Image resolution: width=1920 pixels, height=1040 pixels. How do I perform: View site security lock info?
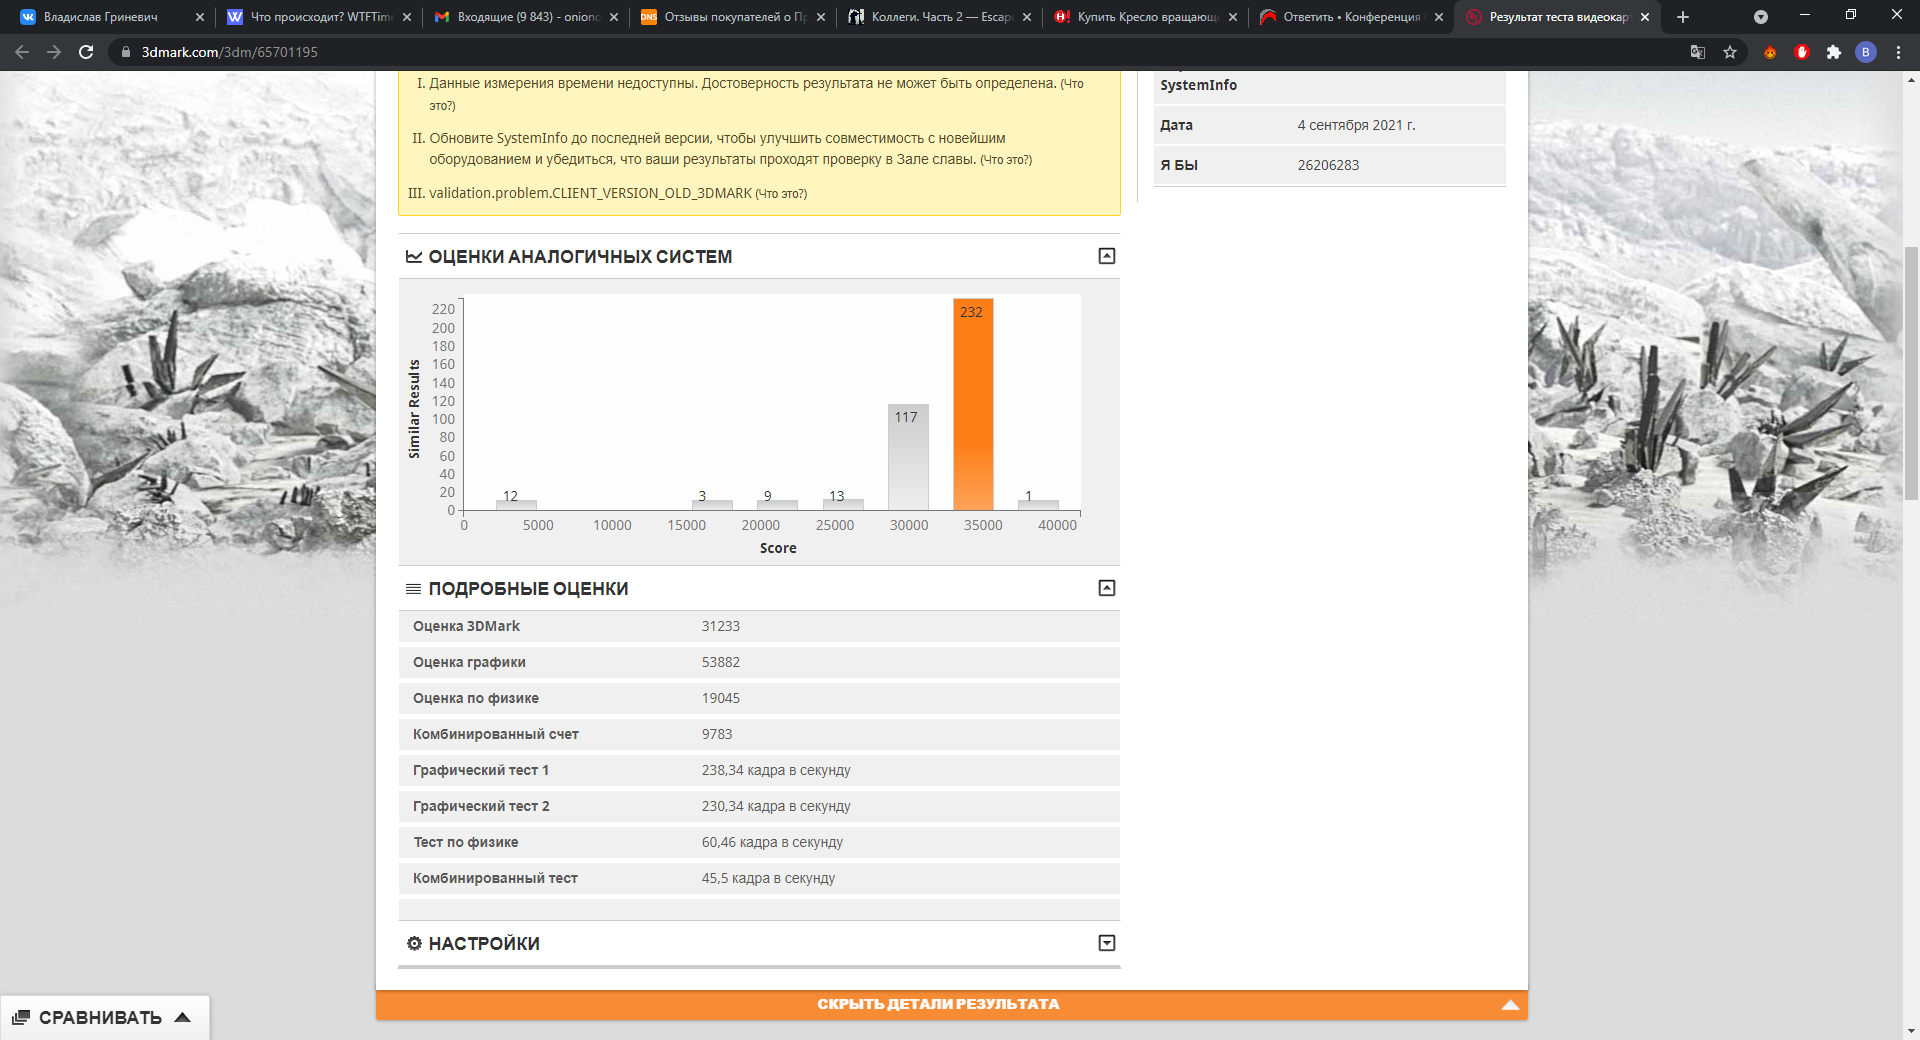(125, 52)
